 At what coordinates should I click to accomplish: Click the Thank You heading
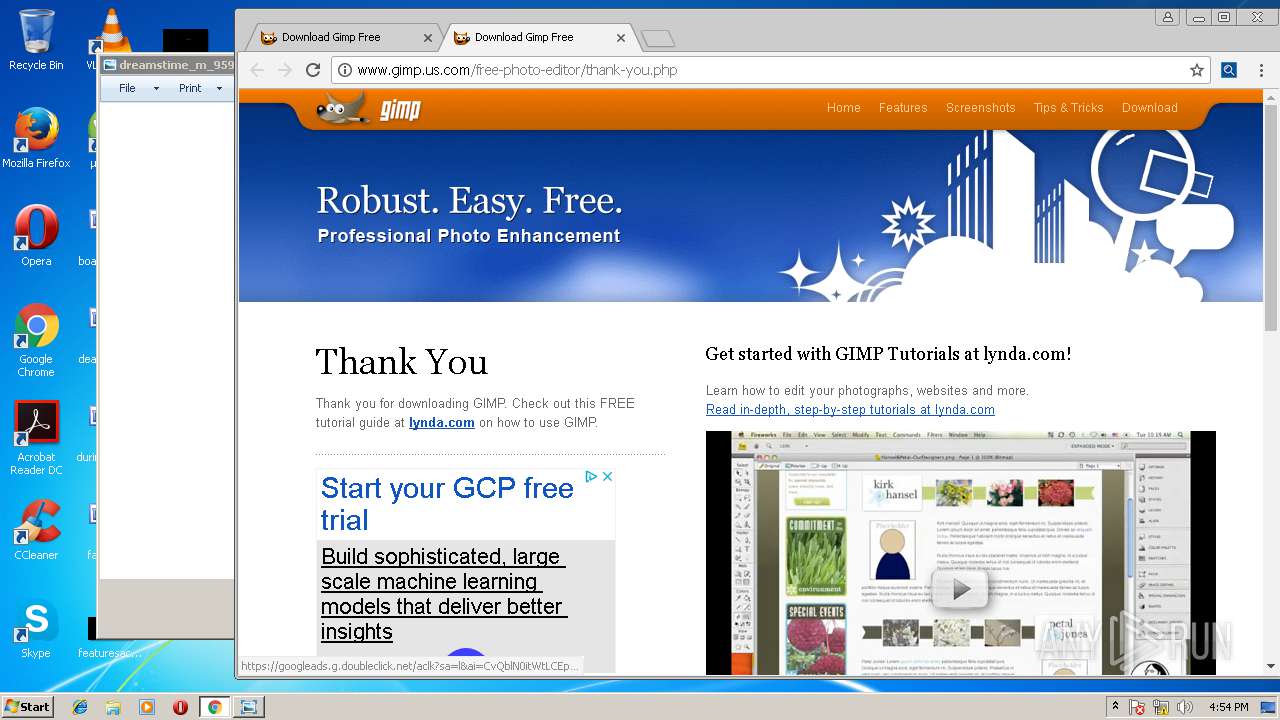point(402,362)
